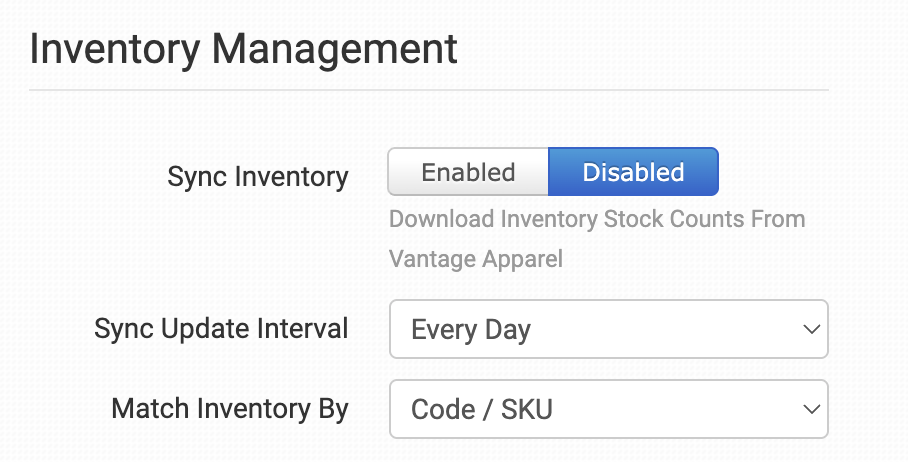Click the divider line below Inventory Management
This screenshot has width=908, height=462.
[x=428, y=91]
